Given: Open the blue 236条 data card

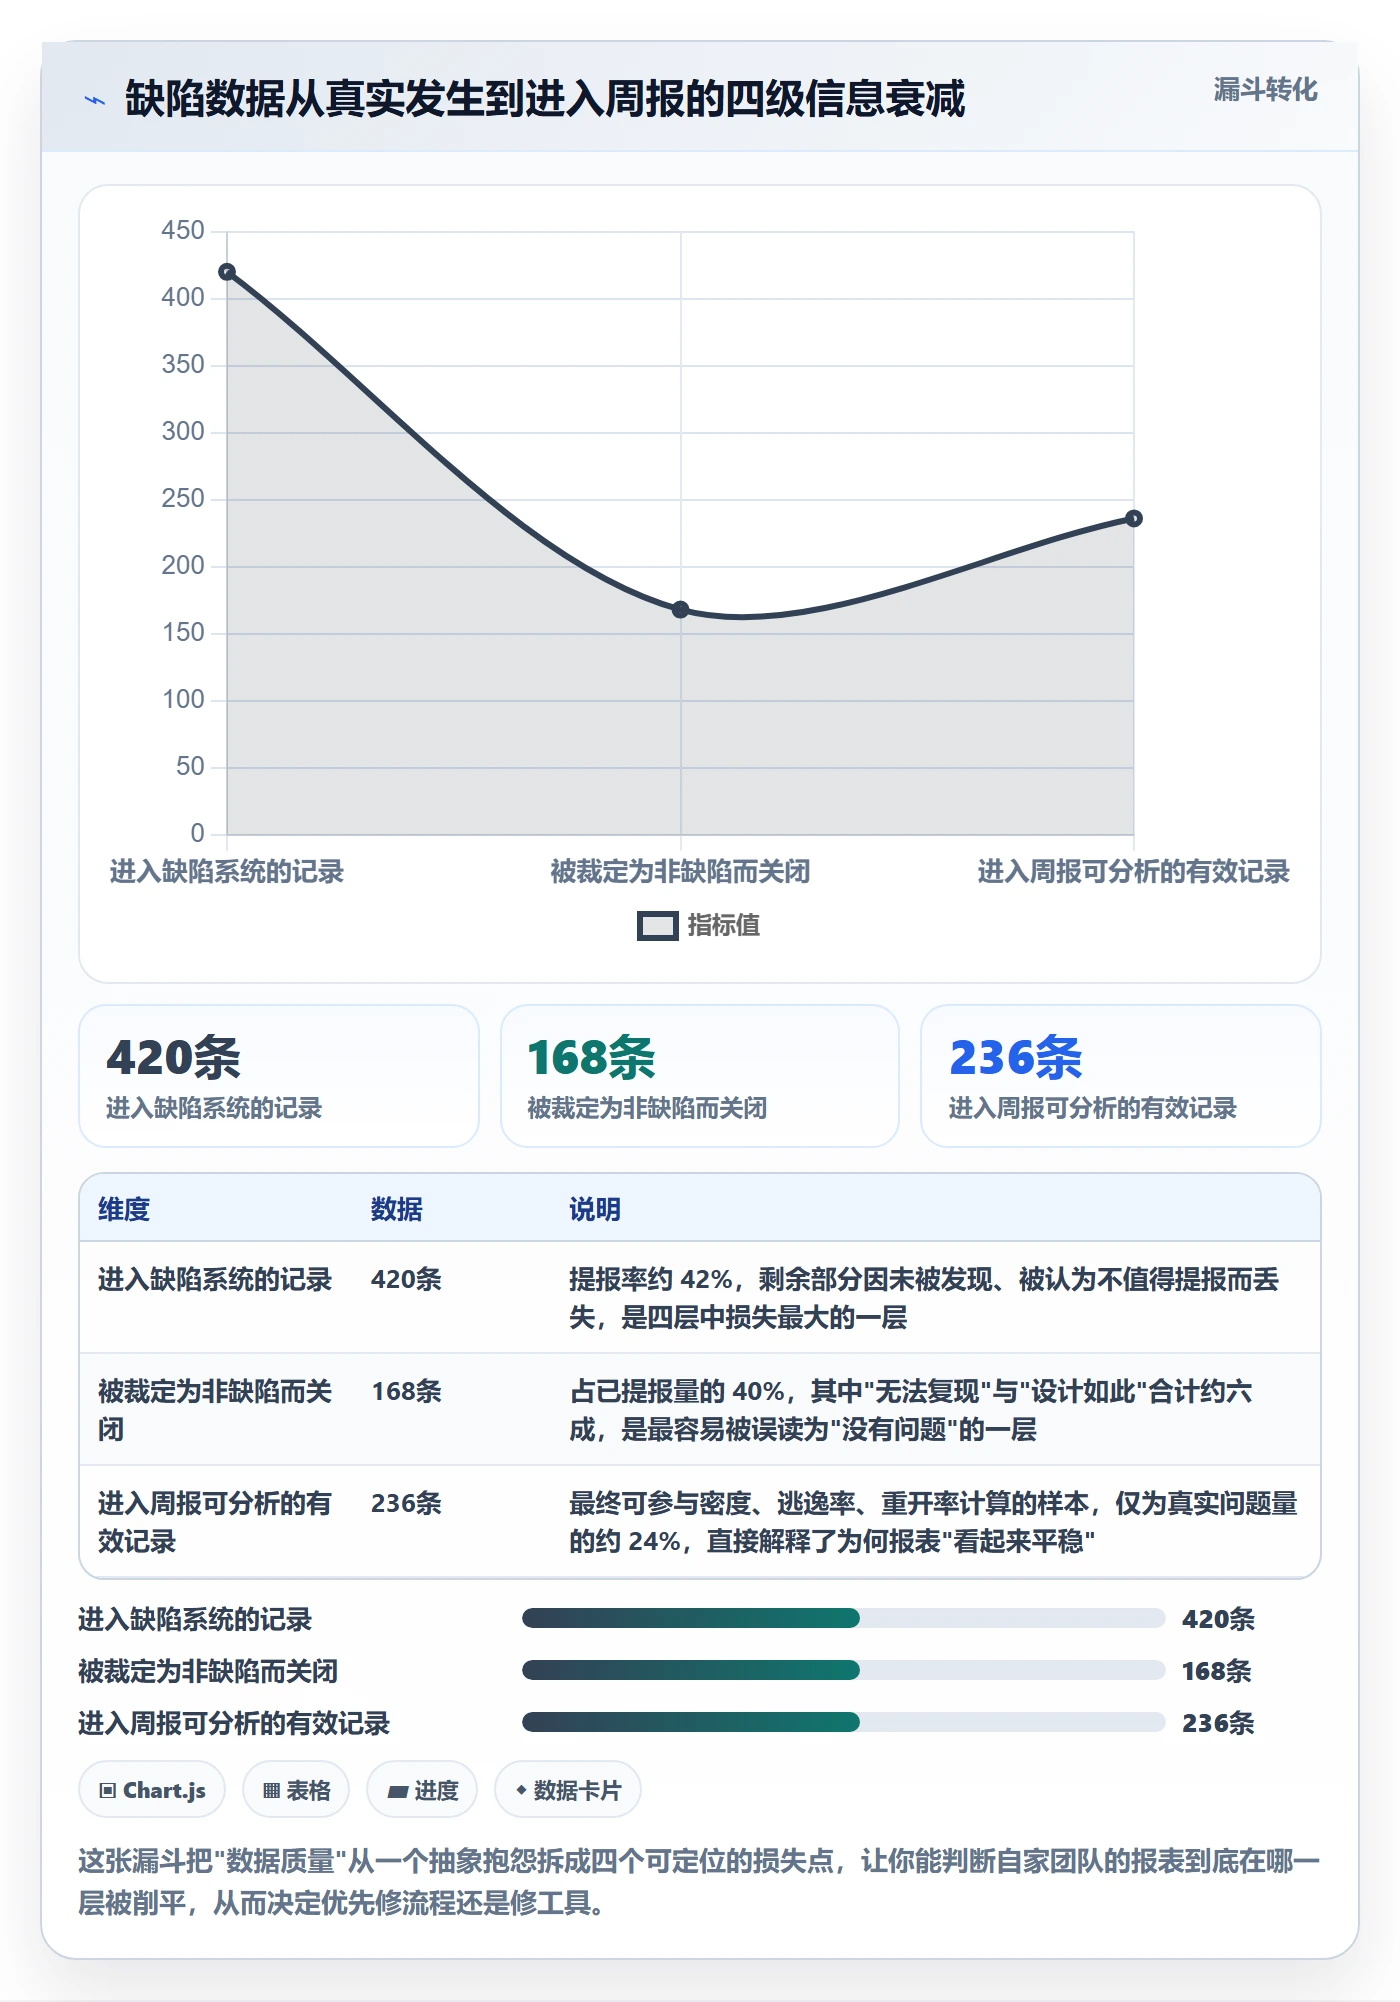Looking at the screenshot, I should (1121, 1076).
